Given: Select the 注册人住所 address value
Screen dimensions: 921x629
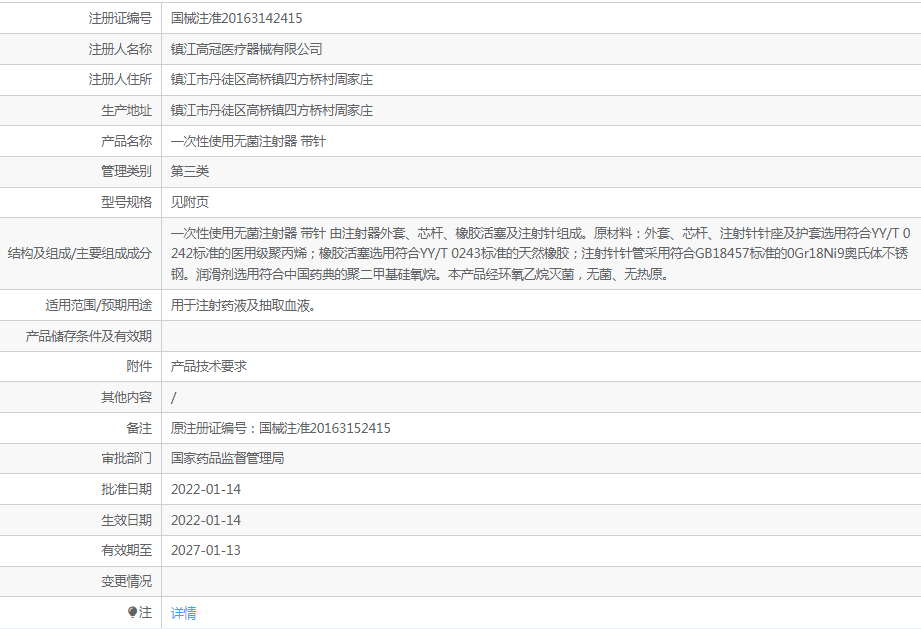Looking at the screenshot, I should (271, 80).
